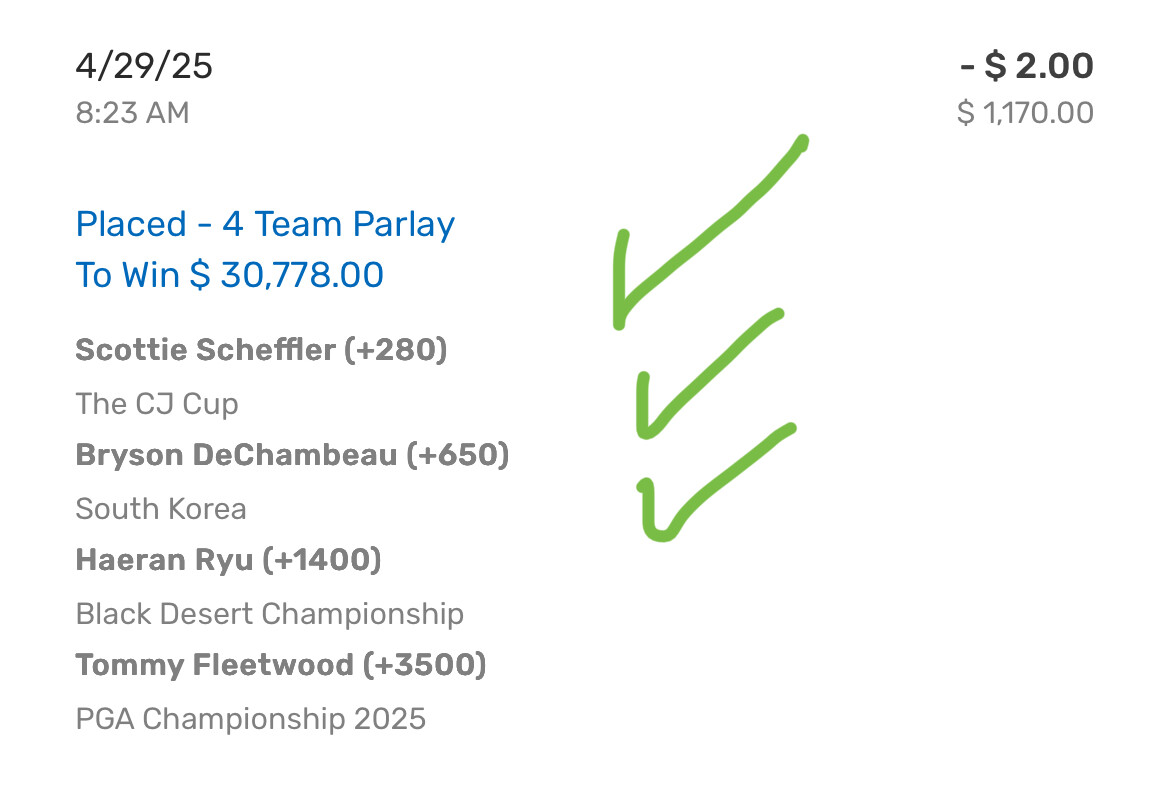
Task: Select the Tommy Fleetwood name
Action: pyautogui.click(x=214, y=665)
